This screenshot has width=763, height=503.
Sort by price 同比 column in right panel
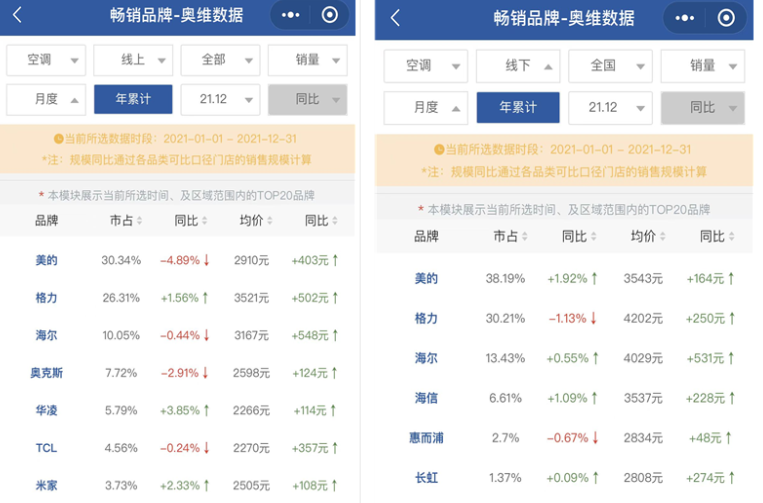[x=717, y=236]
